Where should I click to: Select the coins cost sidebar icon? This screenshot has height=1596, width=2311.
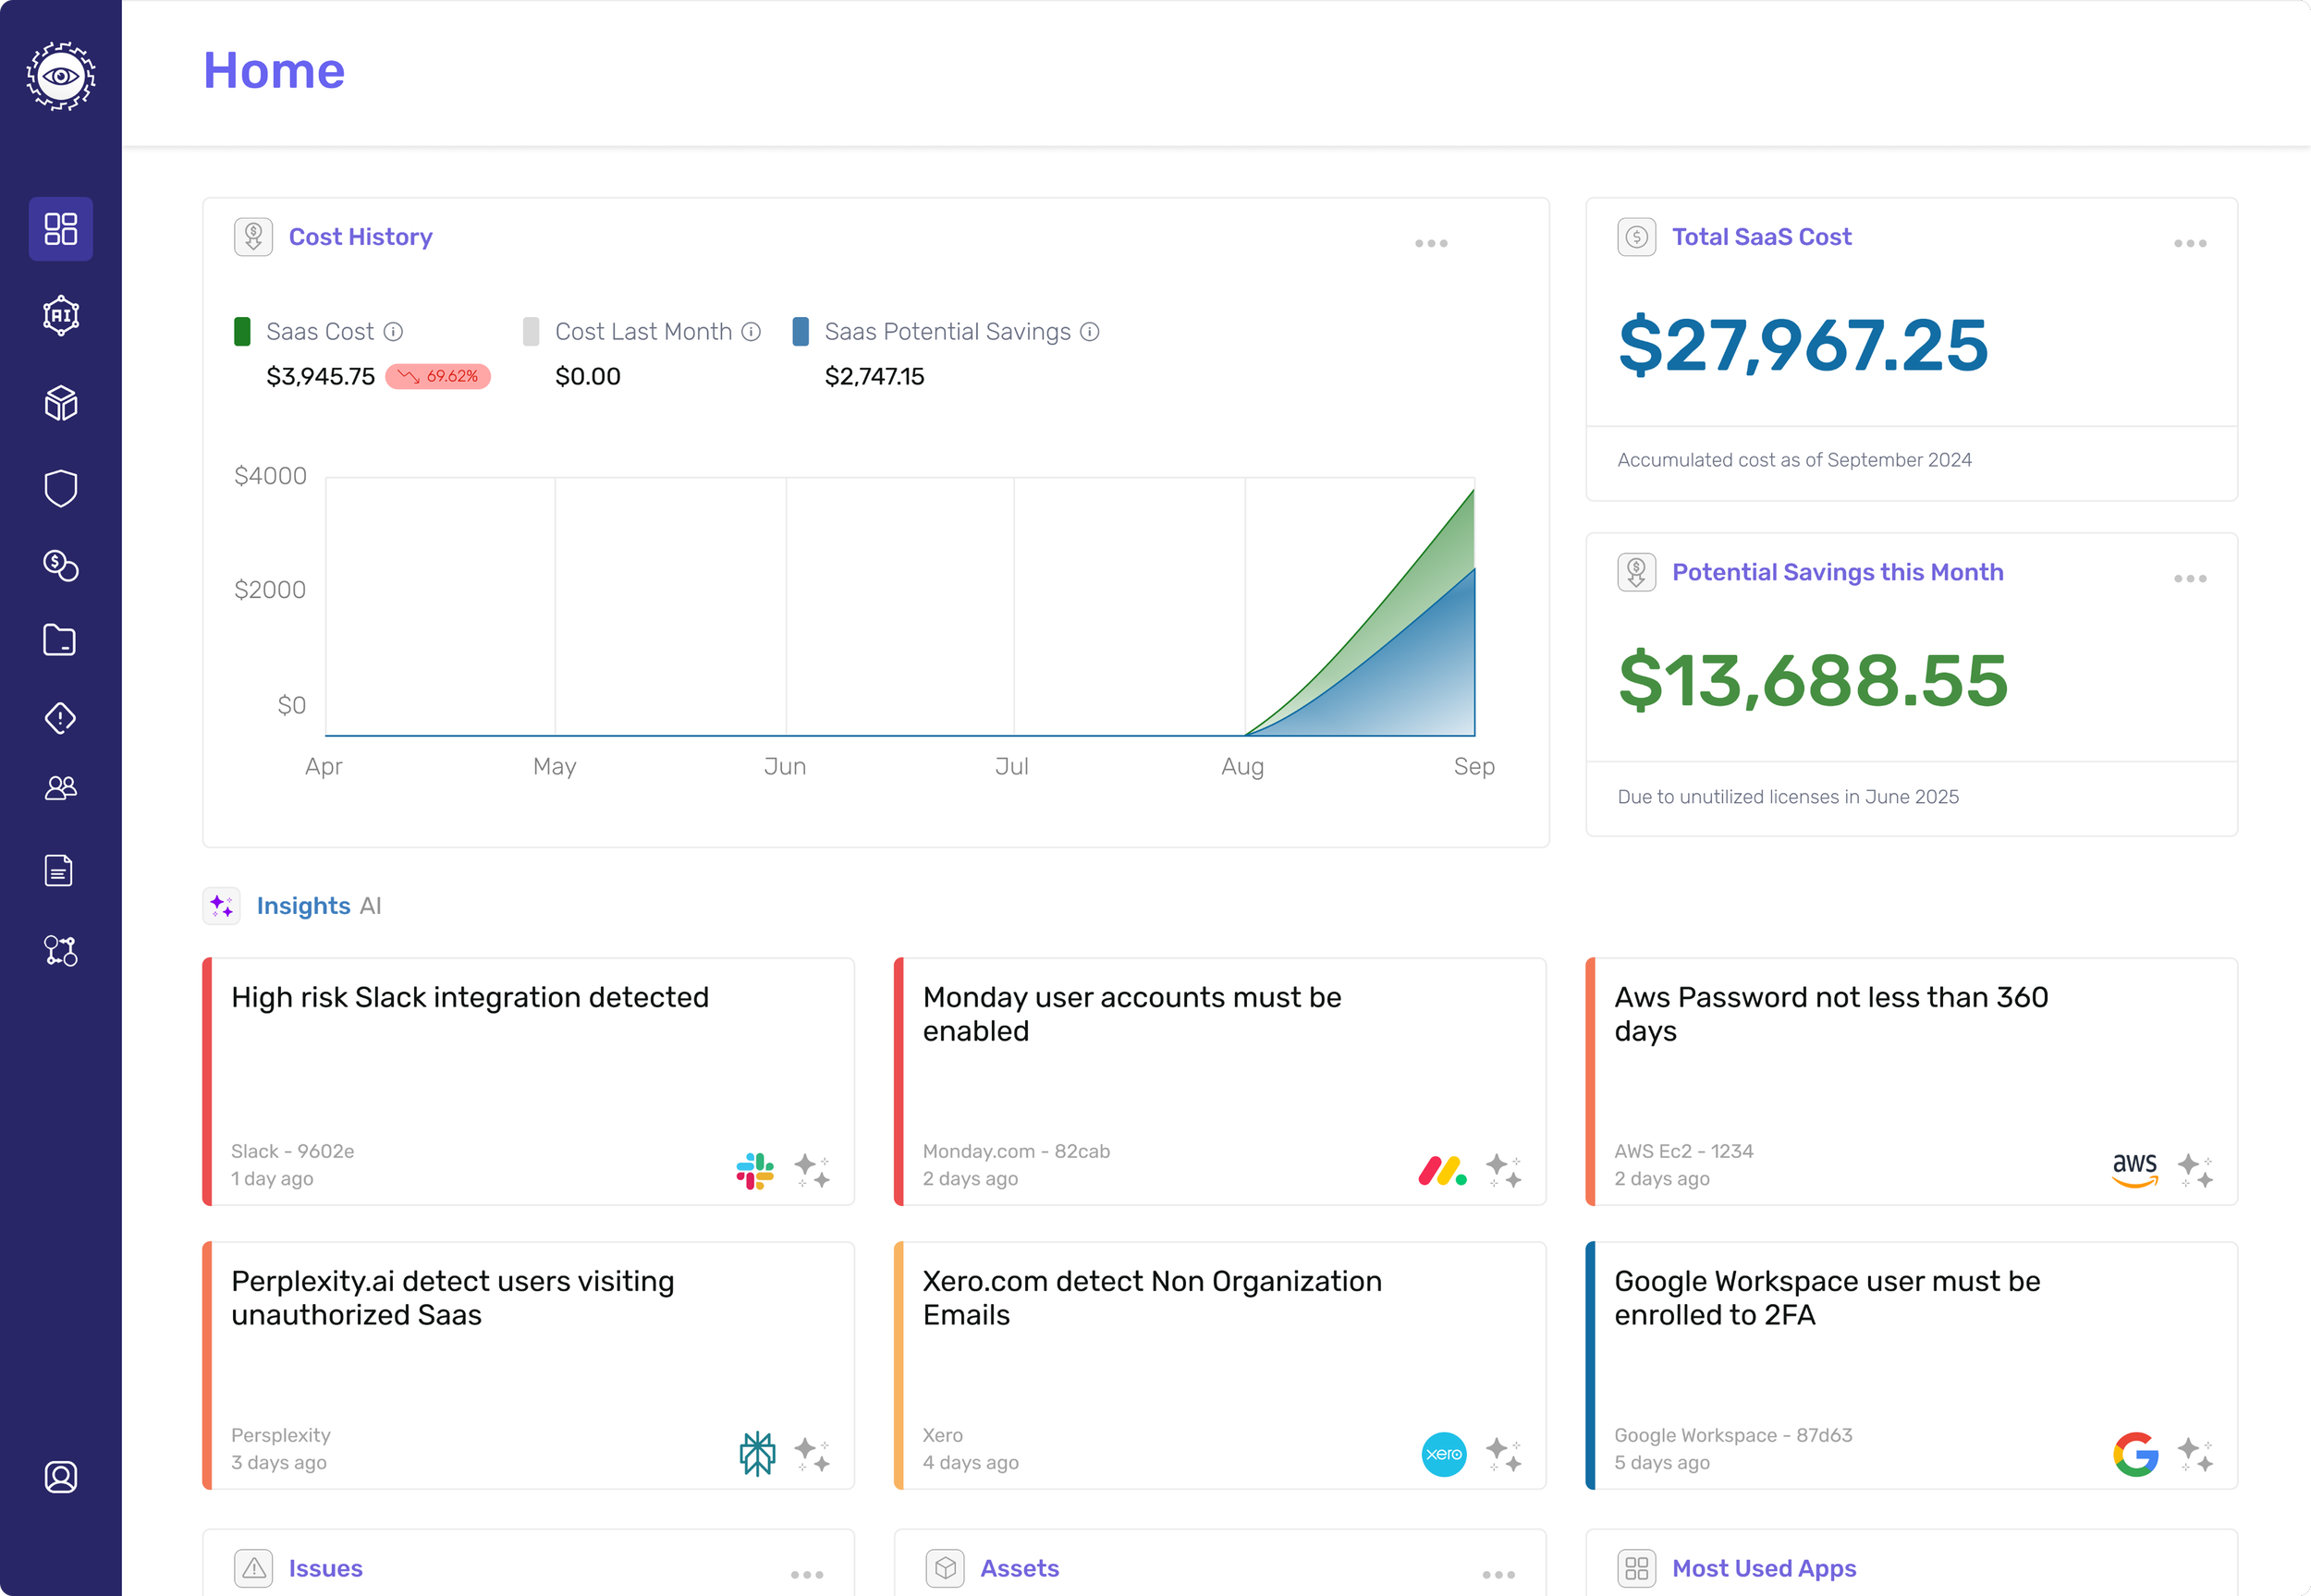coord(61,565)
